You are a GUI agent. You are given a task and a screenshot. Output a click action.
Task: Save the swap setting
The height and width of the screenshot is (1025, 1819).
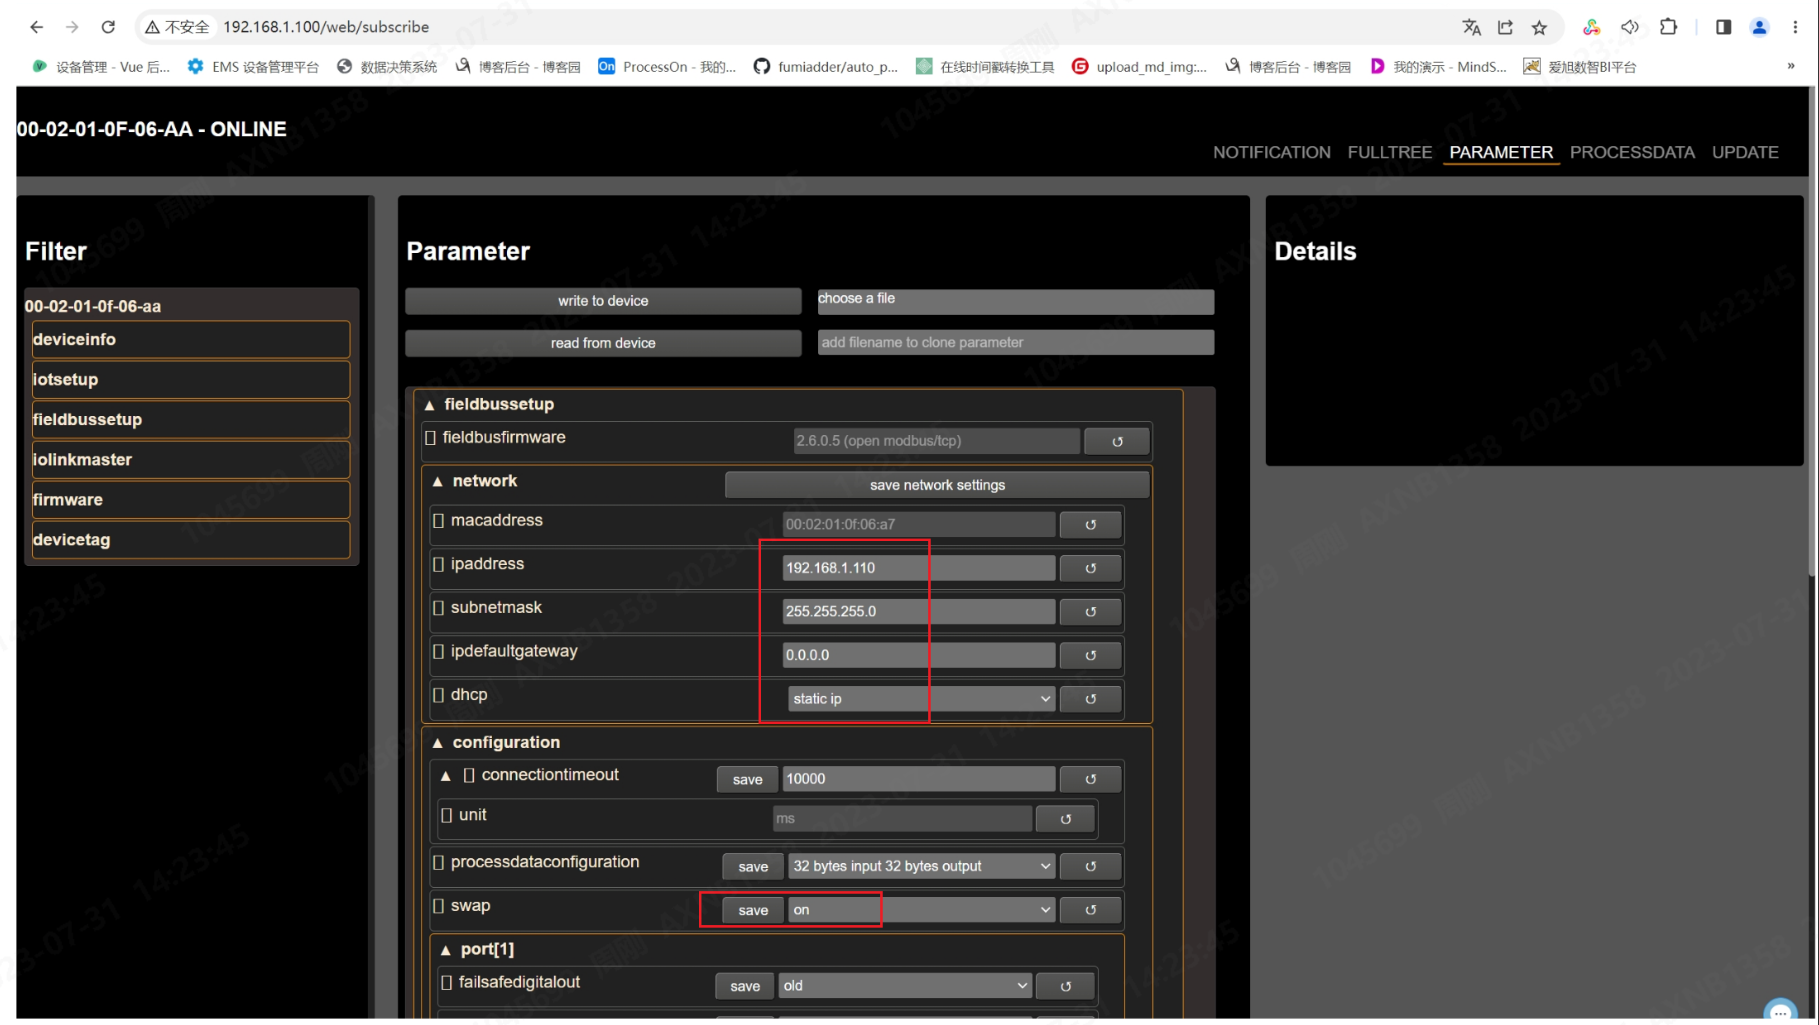click(753, 910)
